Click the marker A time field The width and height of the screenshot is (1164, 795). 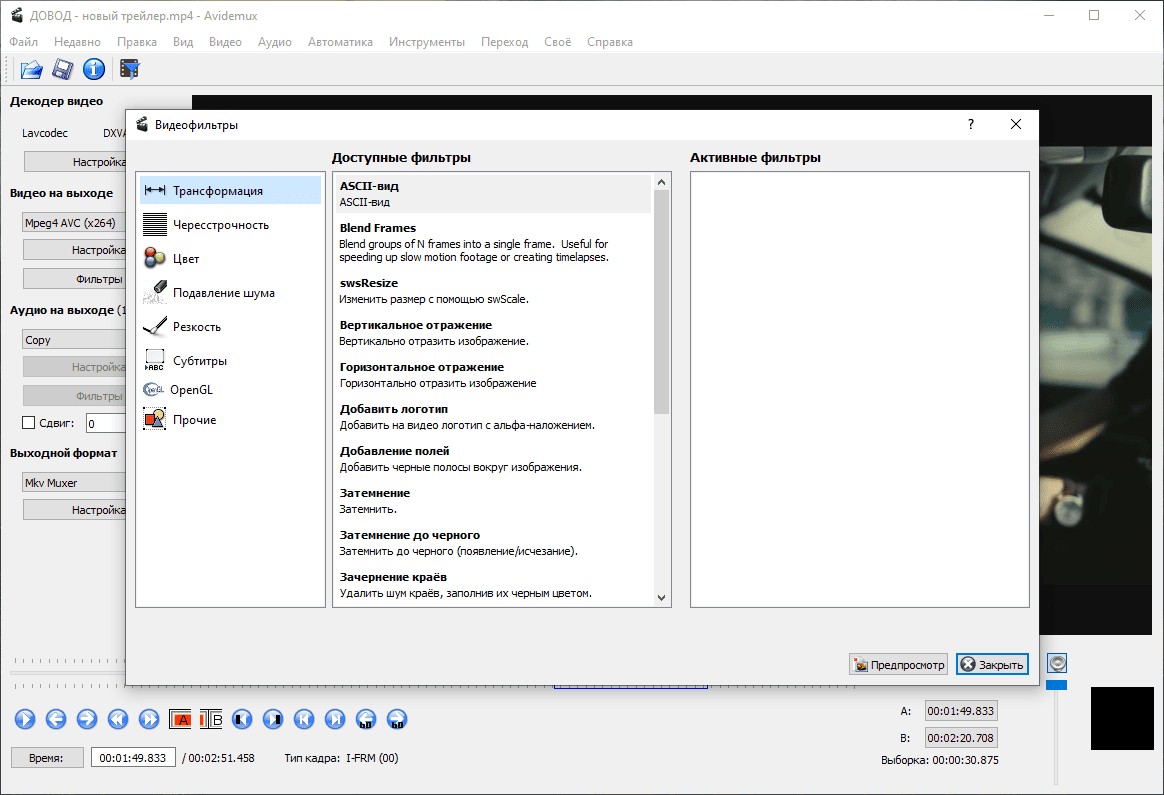[960, 711]
